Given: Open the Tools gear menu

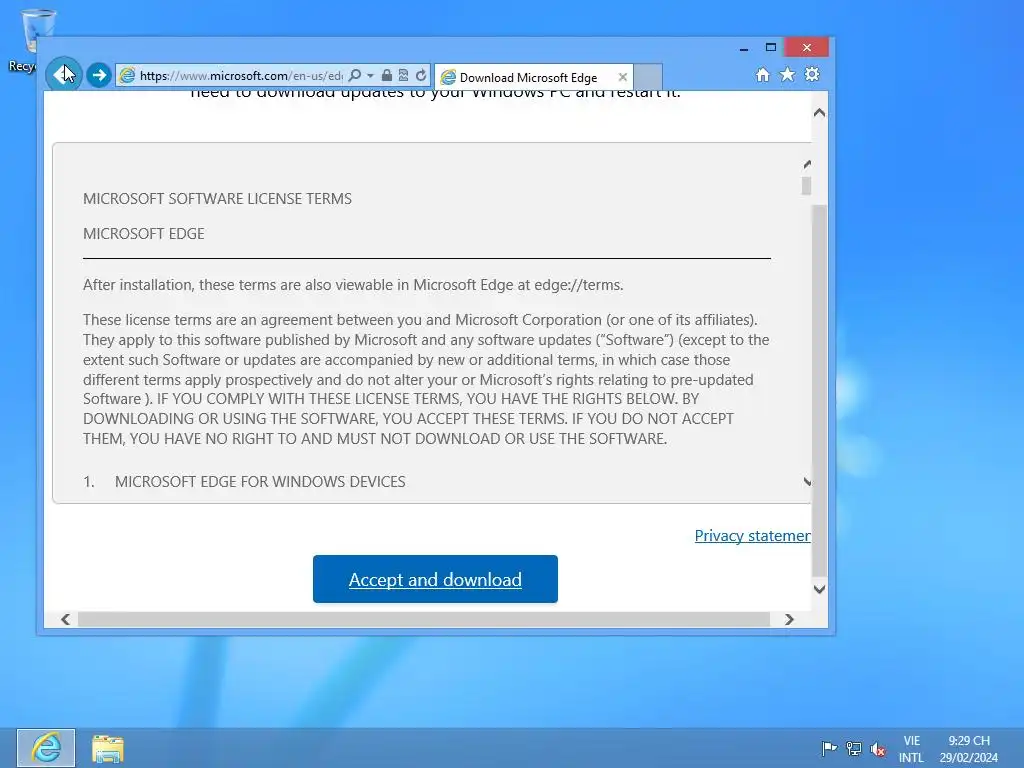Looking at the screenshot, I should [x=812, y=74].
